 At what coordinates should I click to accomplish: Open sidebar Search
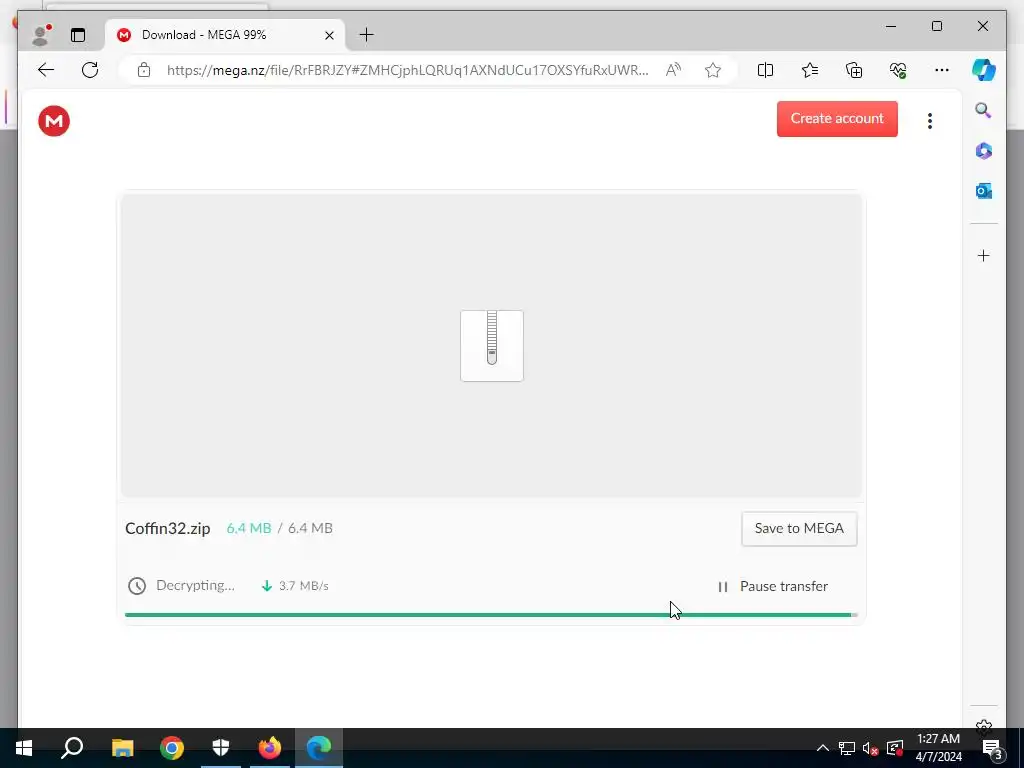click(x=984, y=110)
